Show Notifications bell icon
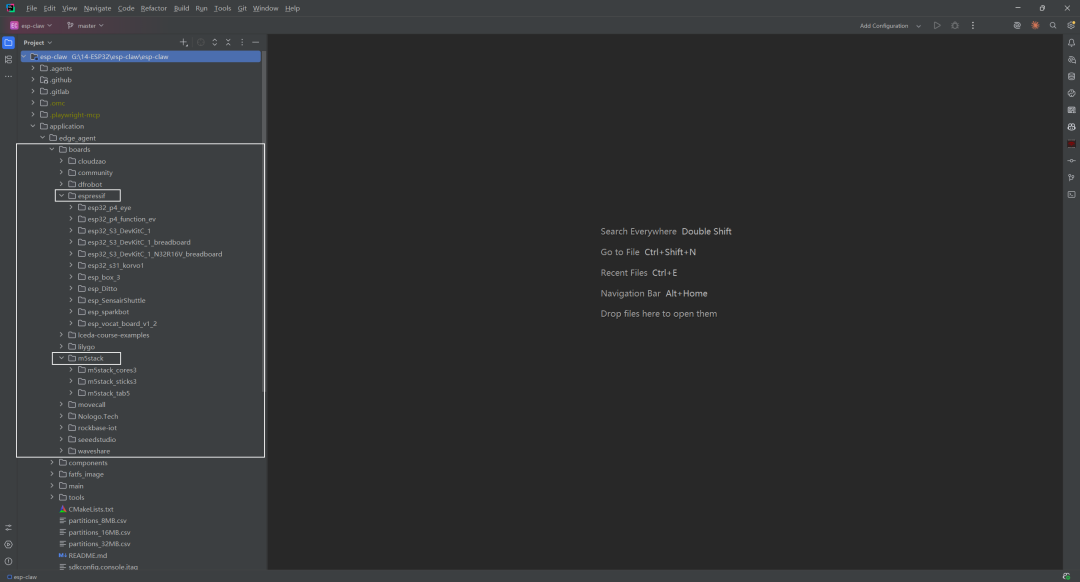This screenshot has width=1080, height=582. 1071,43
